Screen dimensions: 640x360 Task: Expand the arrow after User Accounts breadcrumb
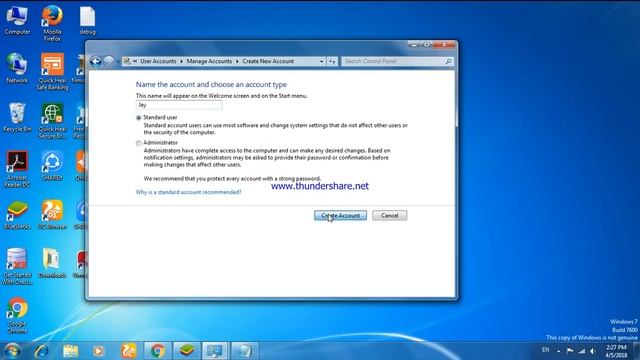click(182, 61)
